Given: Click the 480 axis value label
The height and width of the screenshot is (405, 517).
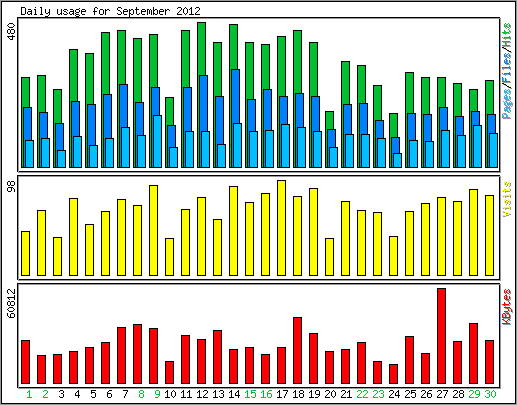Looking at the screenshot, I should pos(12,32).
